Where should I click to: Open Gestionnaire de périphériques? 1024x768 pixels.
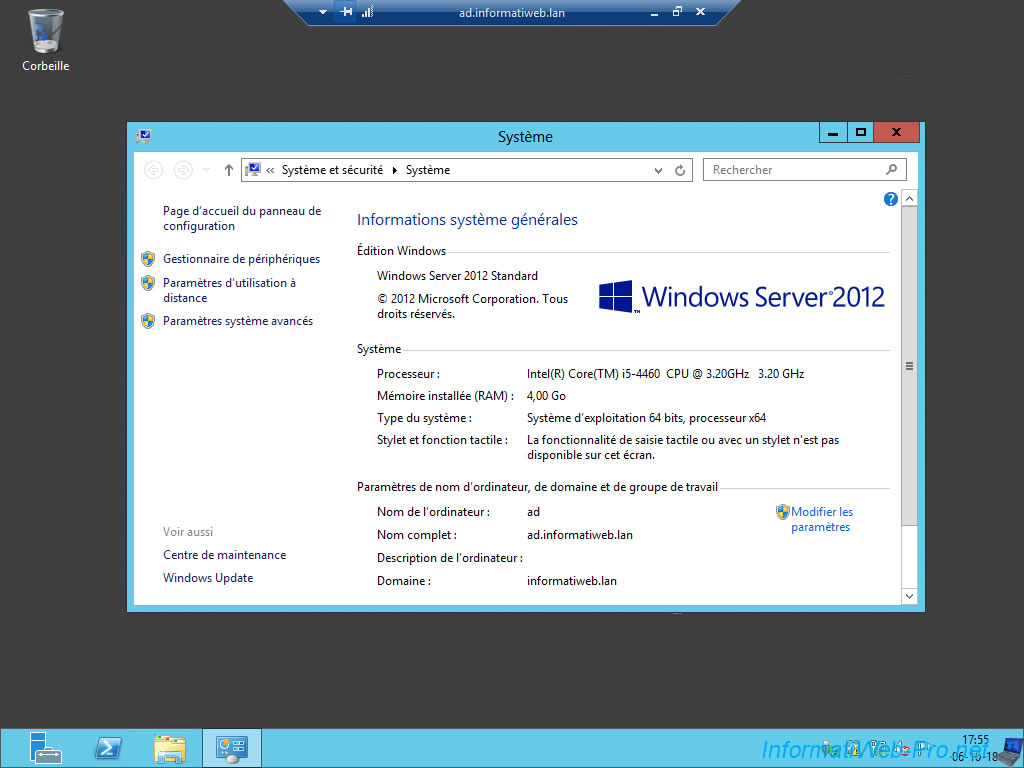tap(242, 259)
